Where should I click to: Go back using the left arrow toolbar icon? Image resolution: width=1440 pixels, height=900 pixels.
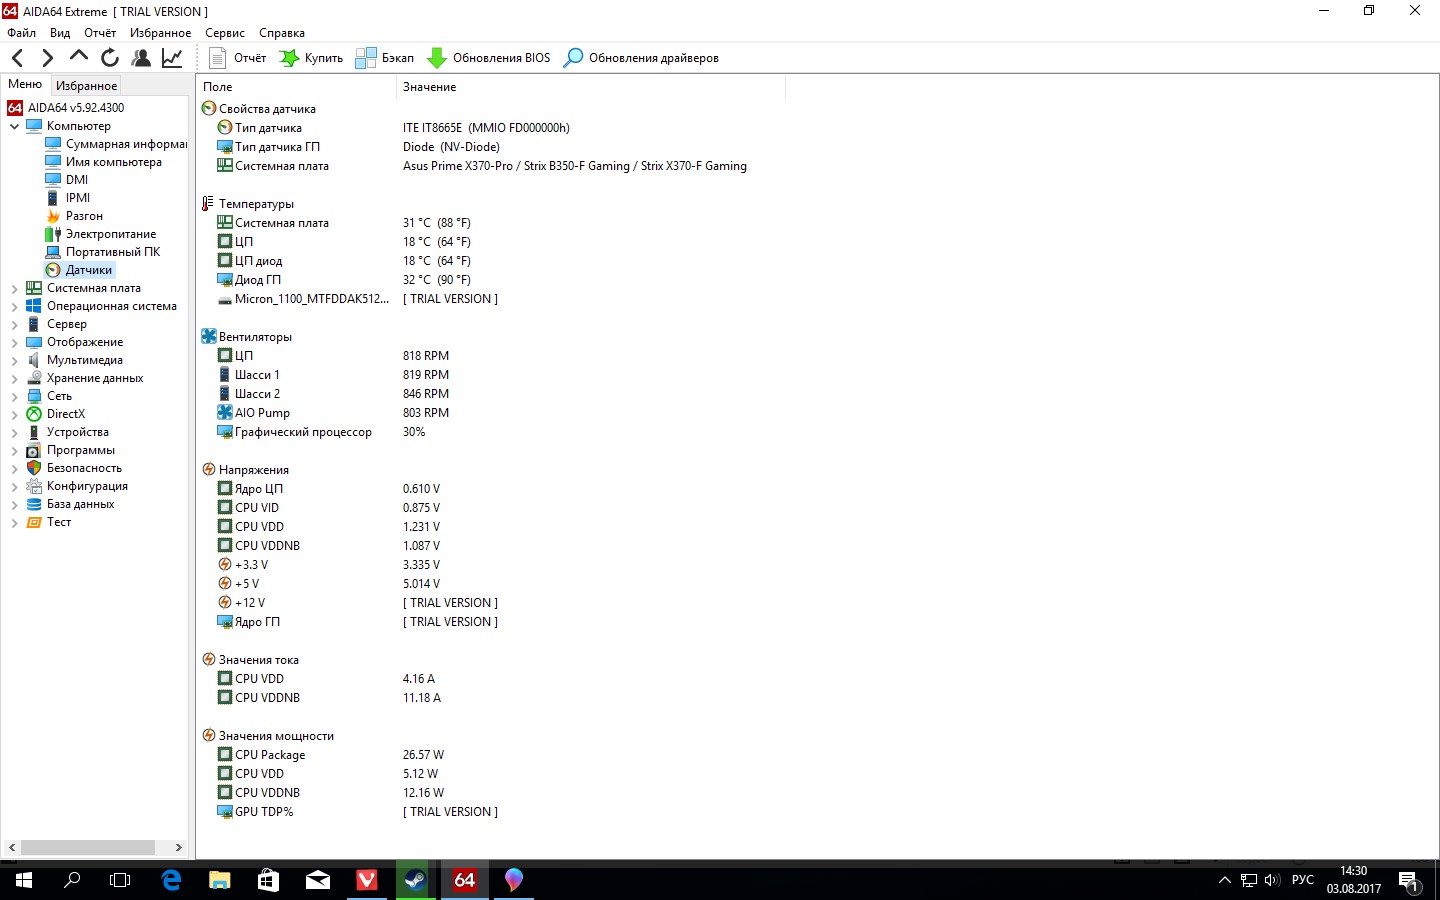17,58
